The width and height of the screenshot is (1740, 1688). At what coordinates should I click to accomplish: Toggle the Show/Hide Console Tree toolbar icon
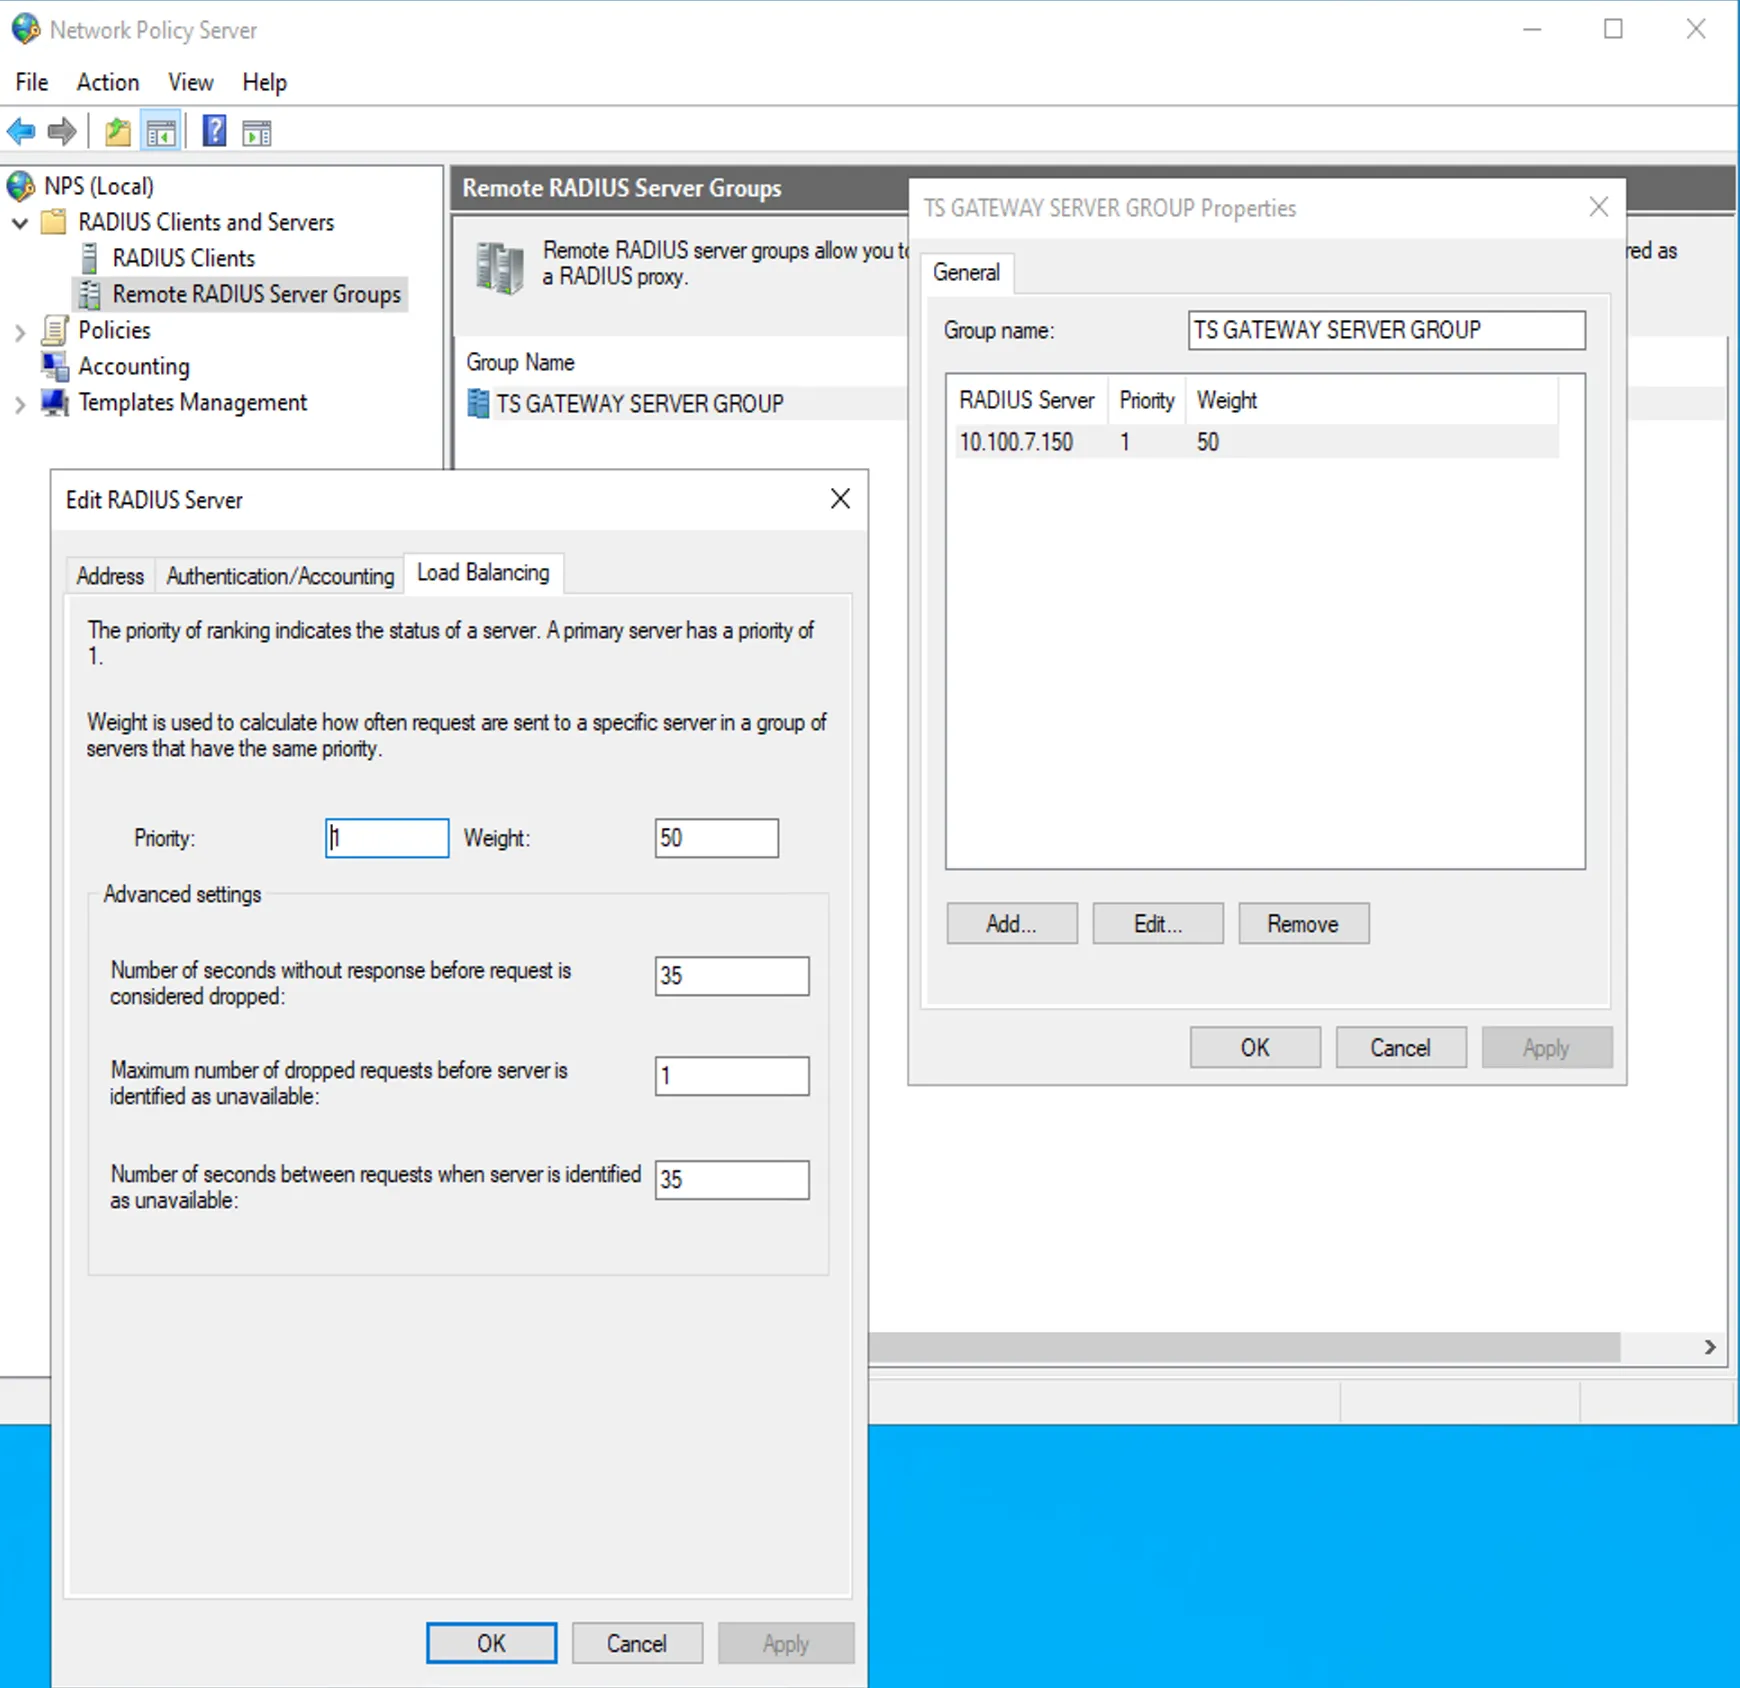161,131
